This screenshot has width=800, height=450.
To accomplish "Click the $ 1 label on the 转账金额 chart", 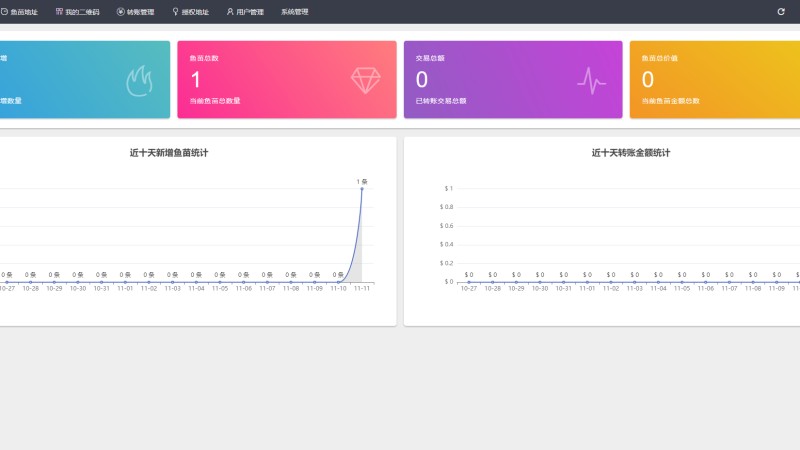I will click(448, 188).
